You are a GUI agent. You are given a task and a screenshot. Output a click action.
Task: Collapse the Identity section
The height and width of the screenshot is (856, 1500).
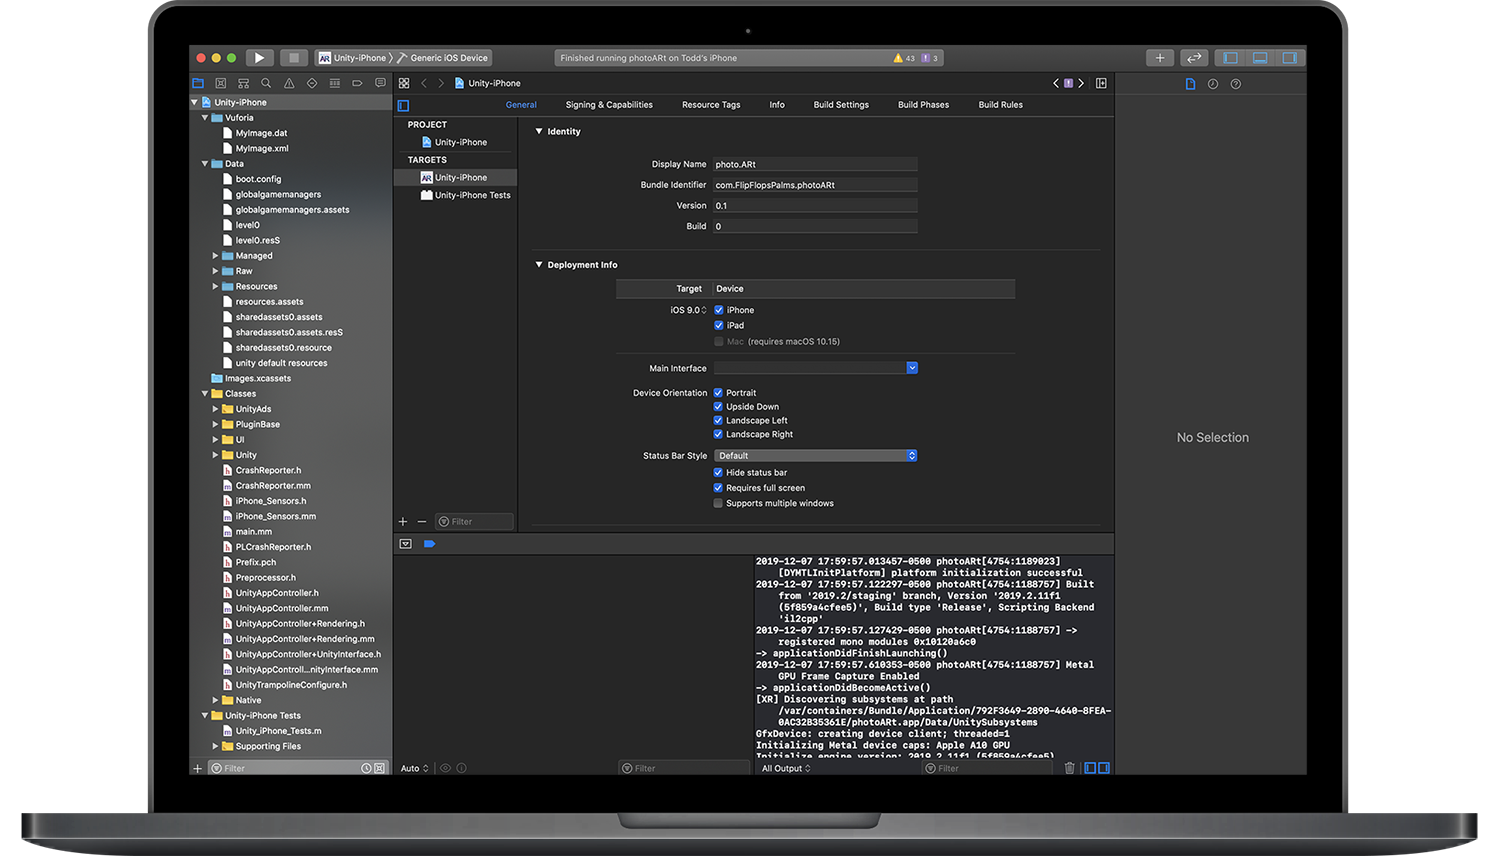coord(539,131)
